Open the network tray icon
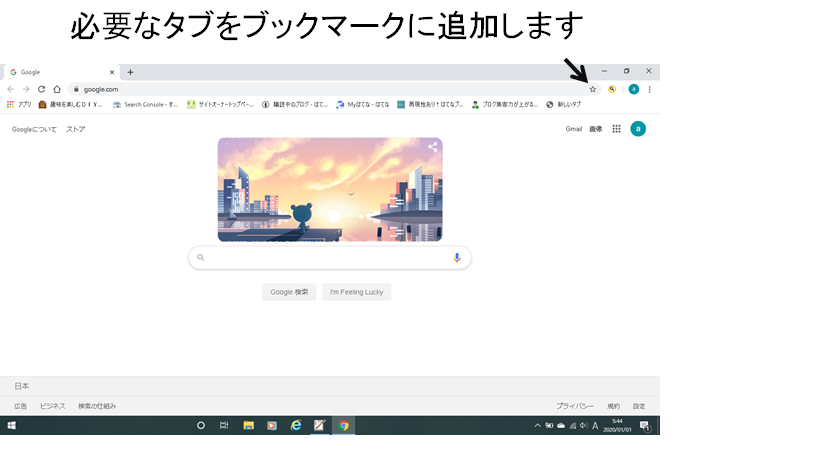 573,426
